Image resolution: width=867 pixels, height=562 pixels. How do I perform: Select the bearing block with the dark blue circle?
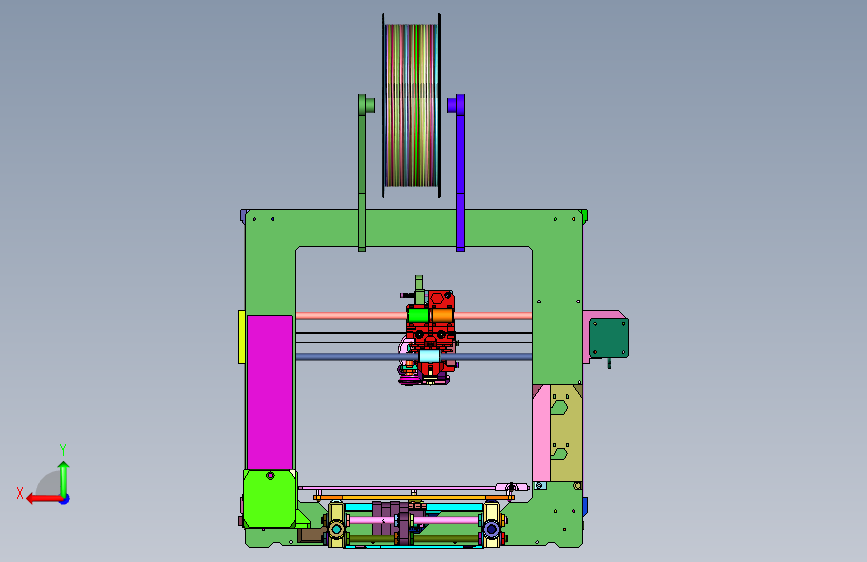click(492, 525)
